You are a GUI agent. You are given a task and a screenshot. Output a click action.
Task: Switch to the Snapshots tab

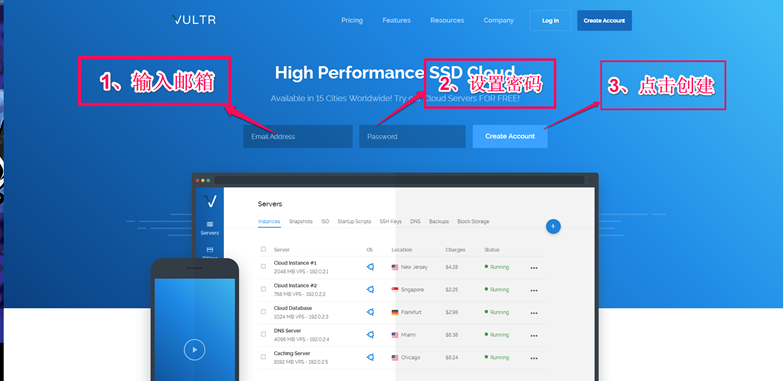[x=301, y=221]
